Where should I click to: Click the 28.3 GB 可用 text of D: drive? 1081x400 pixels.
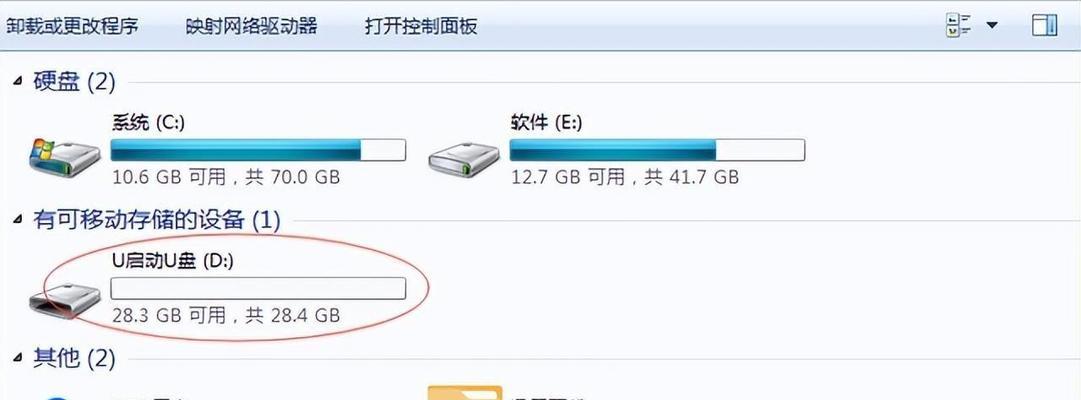coord(169,315)
